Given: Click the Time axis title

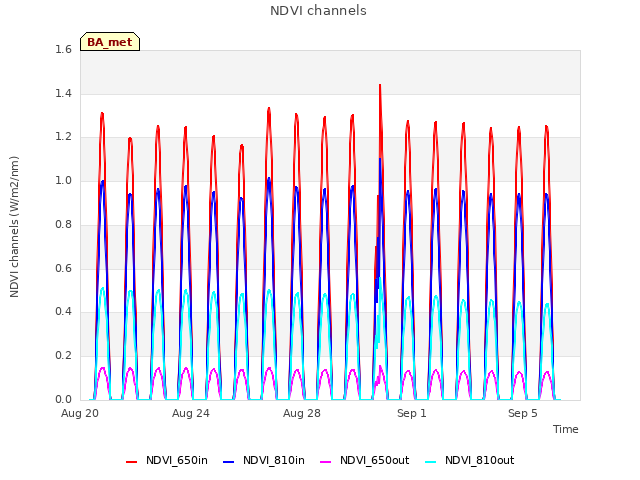Looking at the screenshot, I should tap(566, 429).
